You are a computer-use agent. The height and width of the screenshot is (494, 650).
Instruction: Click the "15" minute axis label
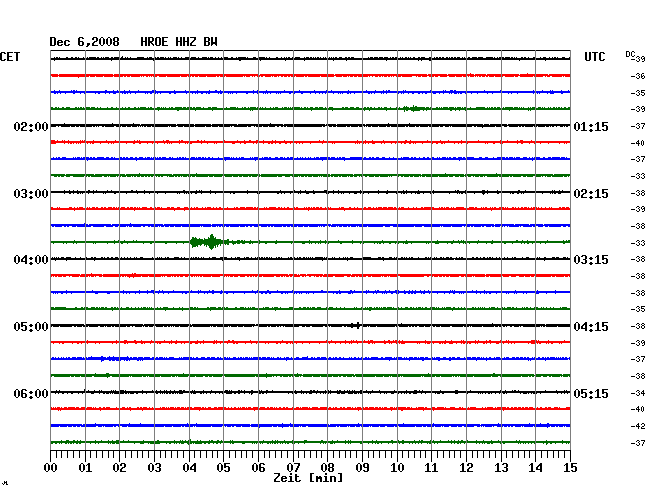coord(570,468)
